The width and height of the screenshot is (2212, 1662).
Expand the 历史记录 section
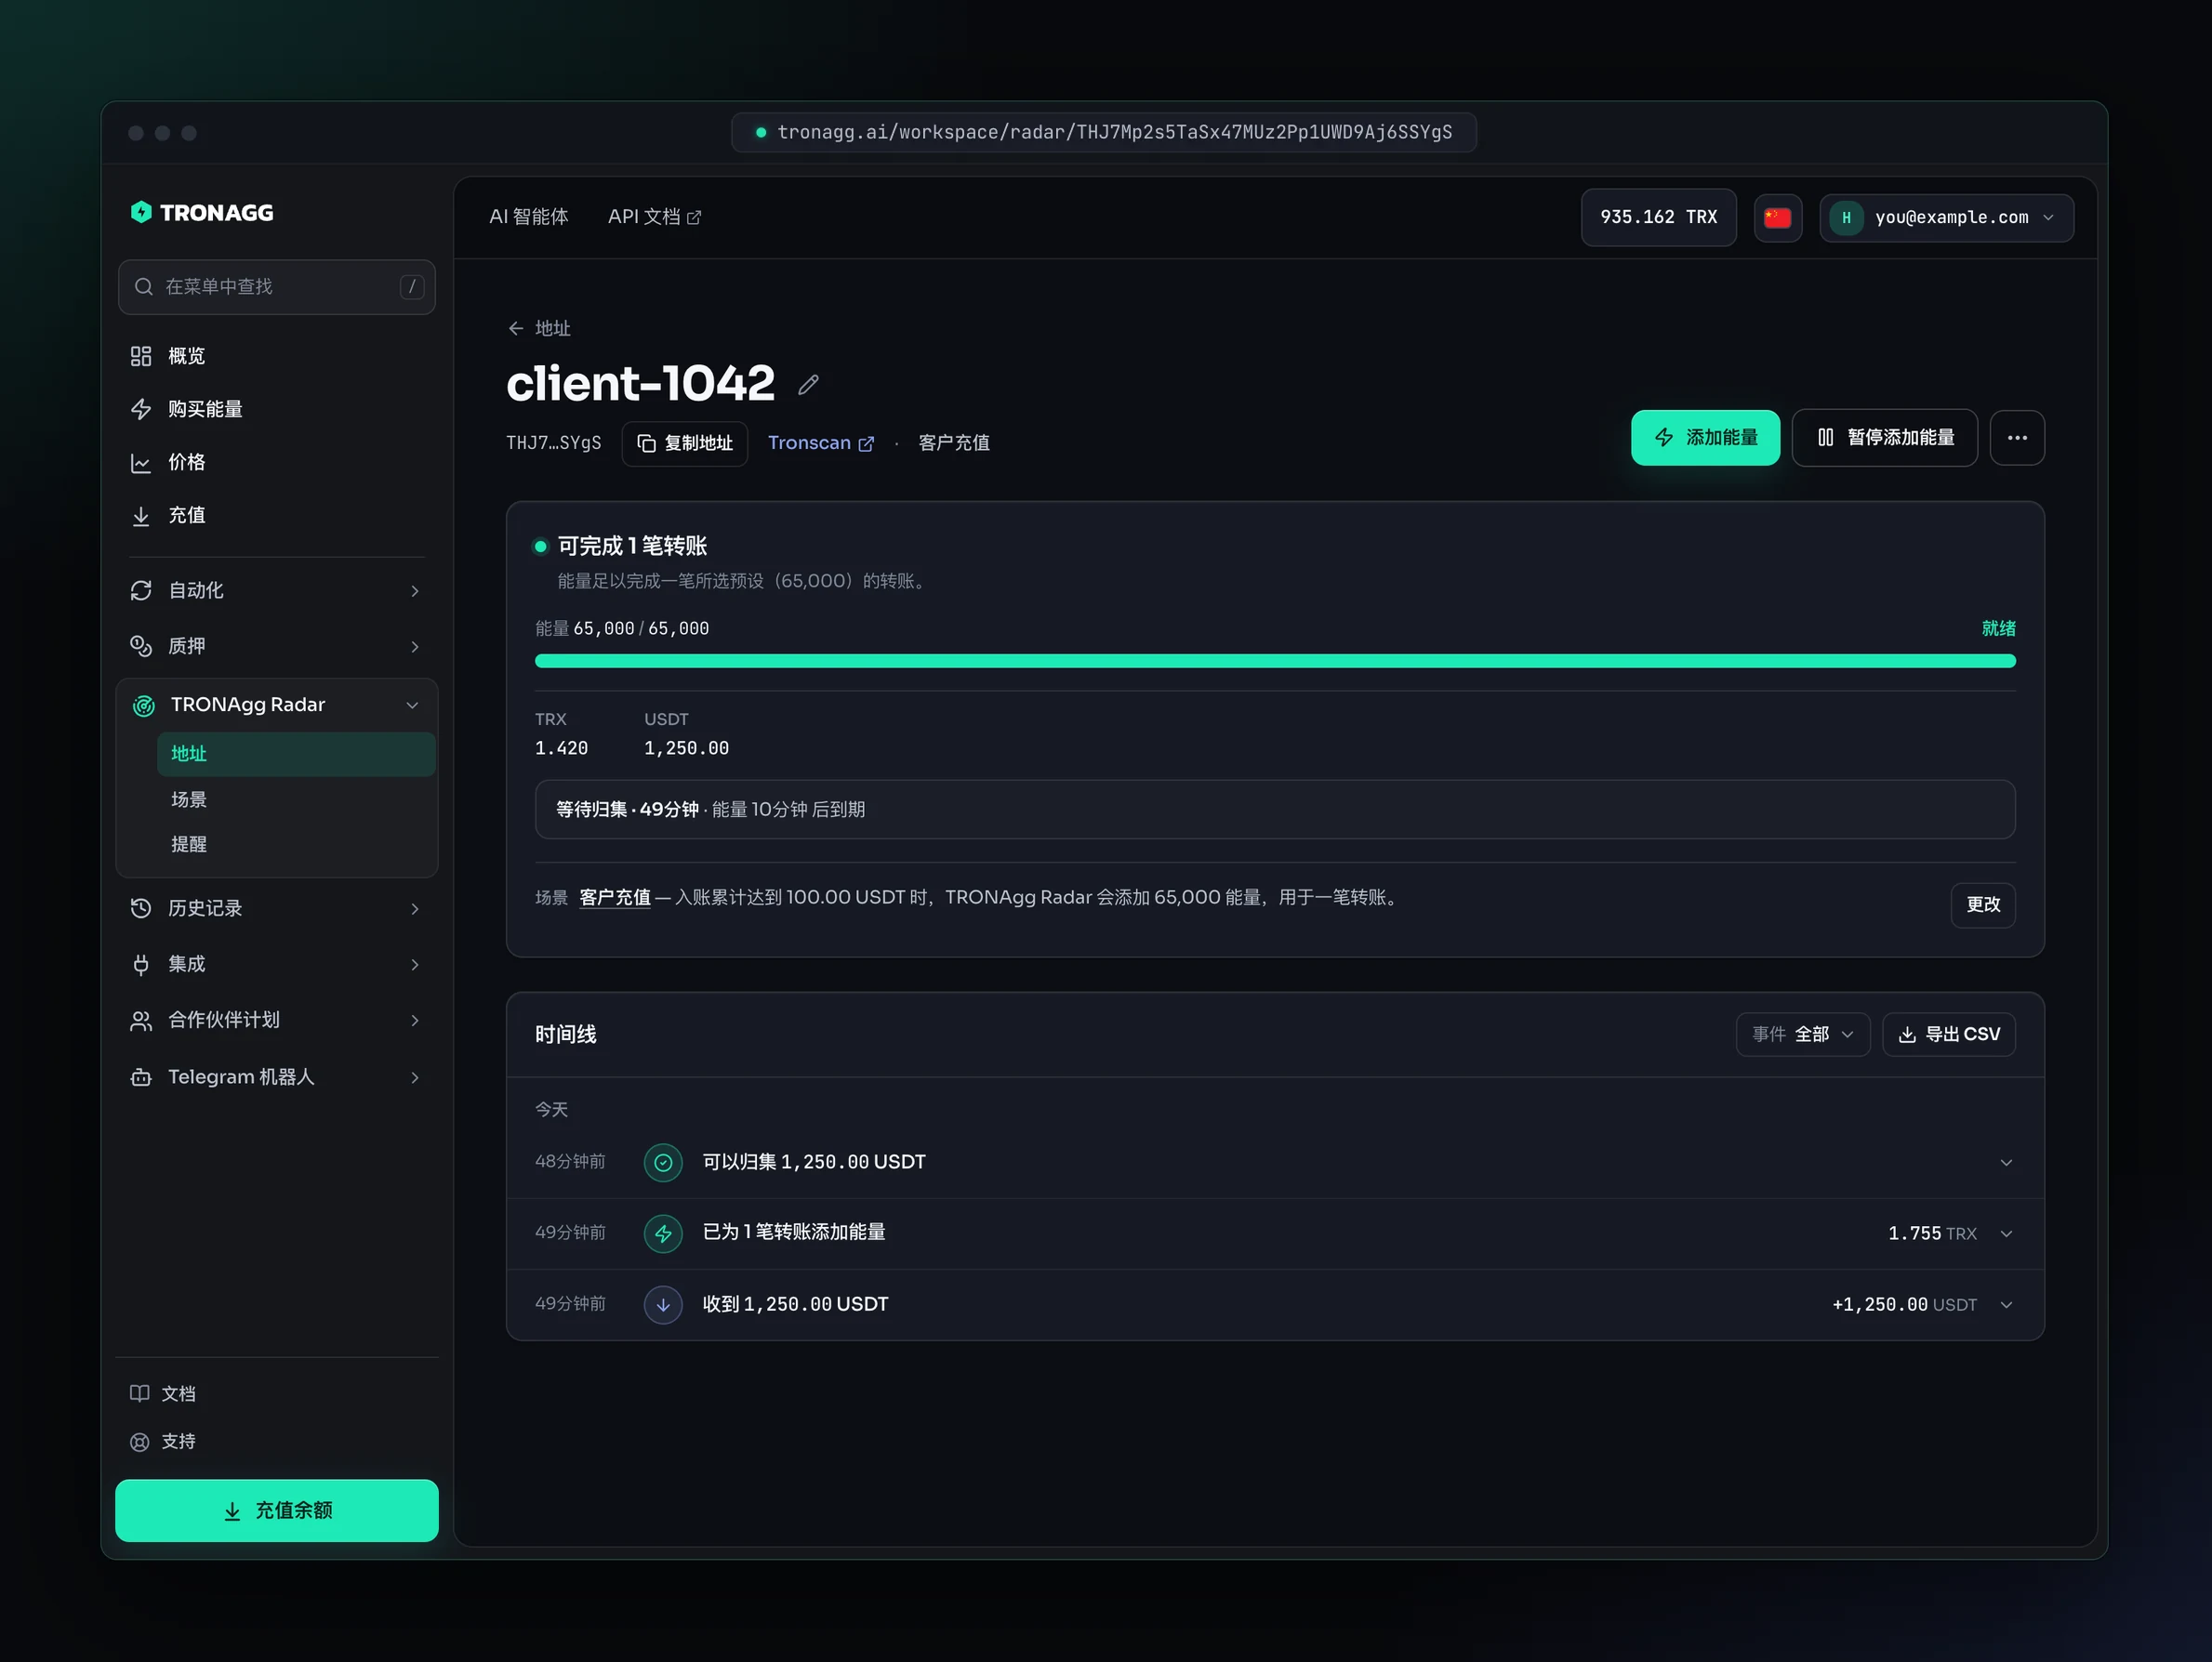point(276,908)
